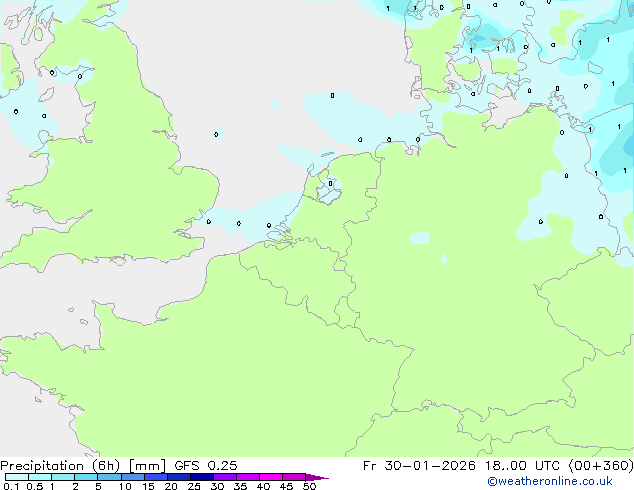Select the 25–30 mm legend swatch

pyautogui.click(x=202, y=477)
